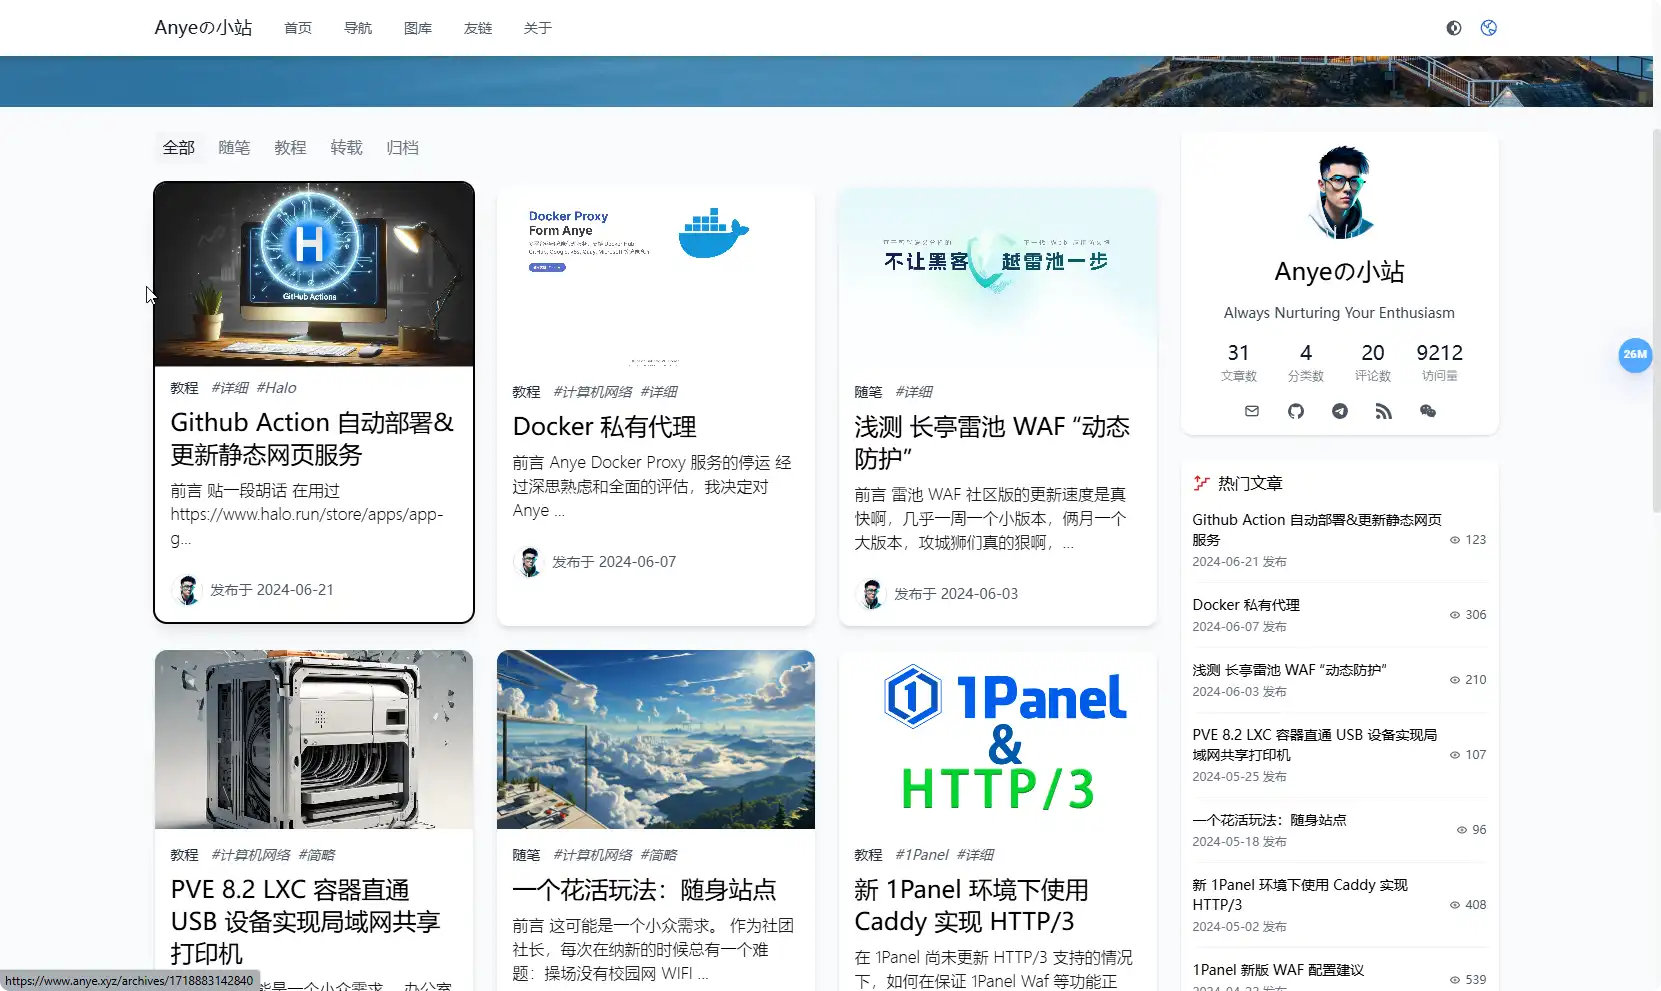Click the 4 分类数 stat in profile

tap(1305, 363)
